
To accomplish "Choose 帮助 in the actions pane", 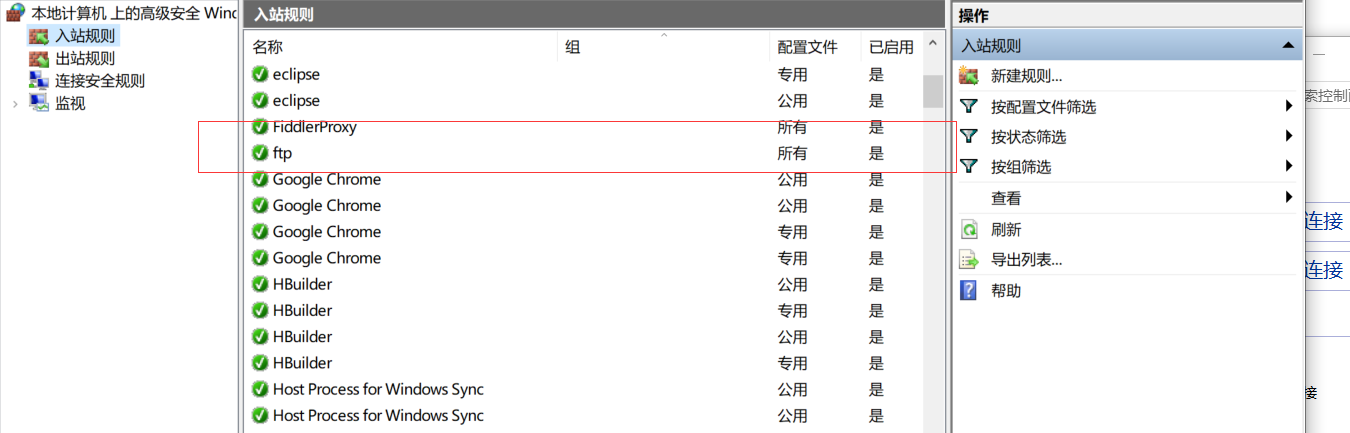I will pos(1006,291).
